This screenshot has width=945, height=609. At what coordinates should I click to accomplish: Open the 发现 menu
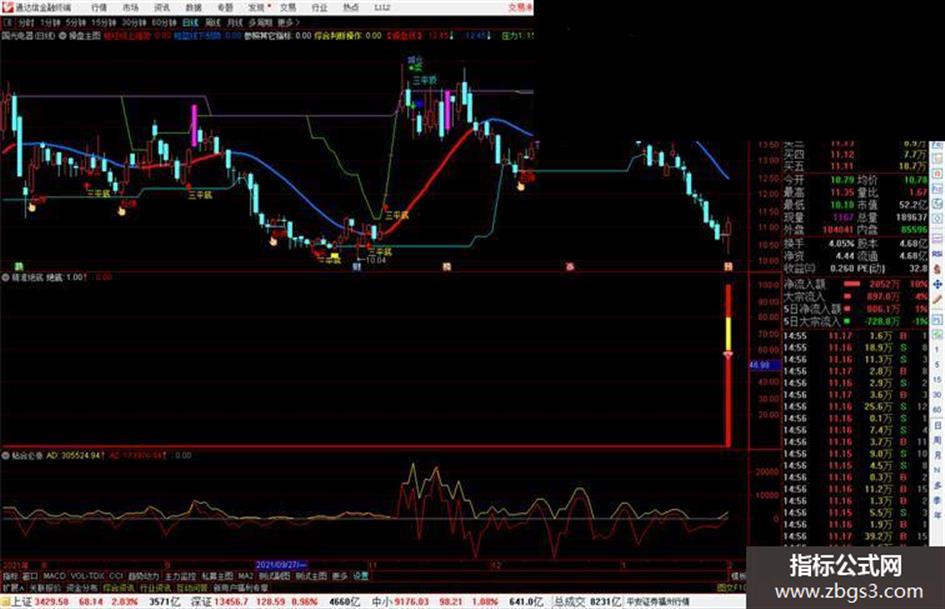coord(257,8)
